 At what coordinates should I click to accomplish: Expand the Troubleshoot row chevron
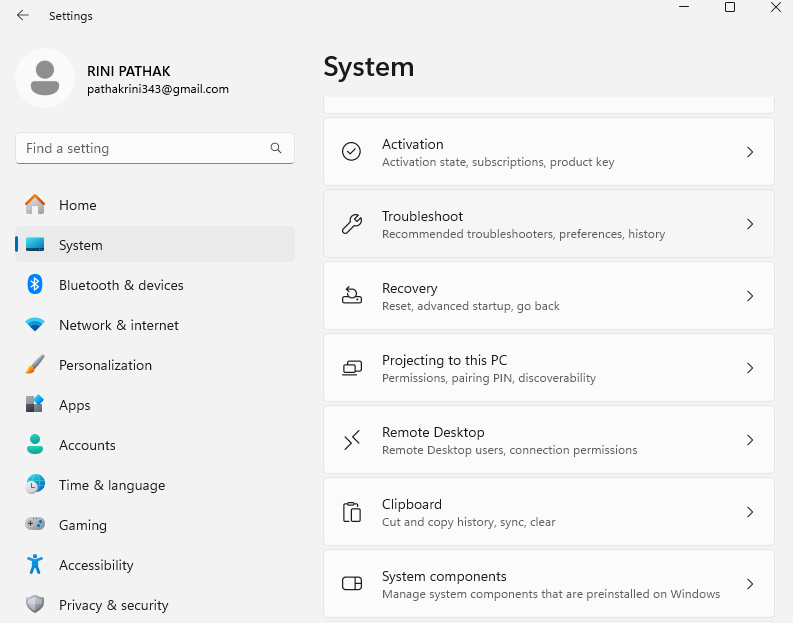[750, 224]
